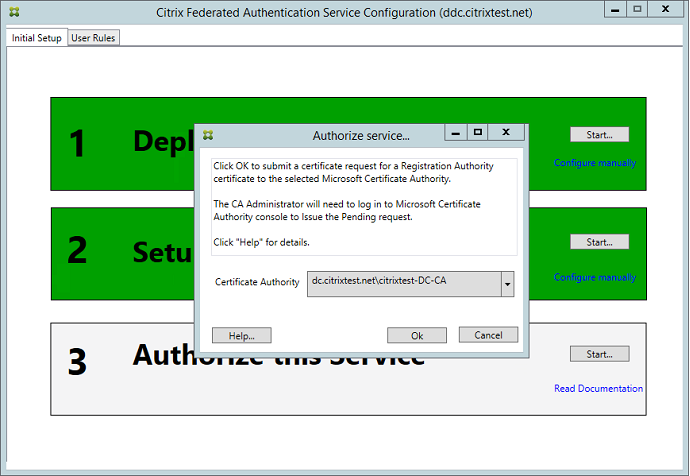
Task: Minimize the main Citrix FAS window
Action: (615, 9)
